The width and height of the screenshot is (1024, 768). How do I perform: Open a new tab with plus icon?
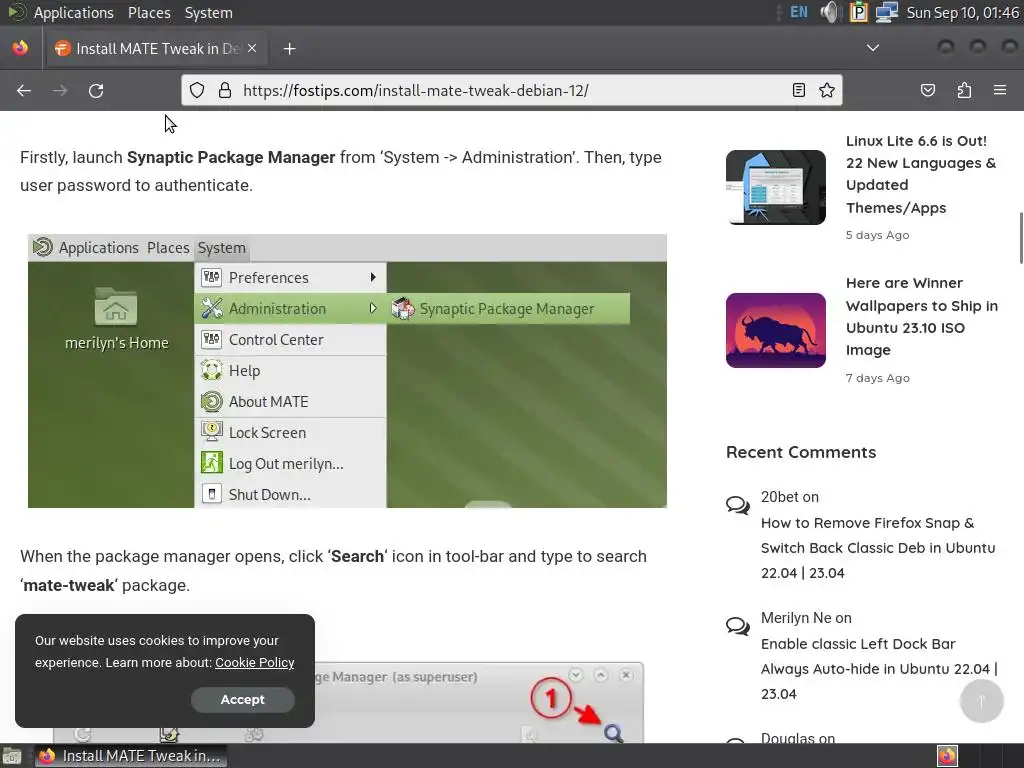(289, 49)
